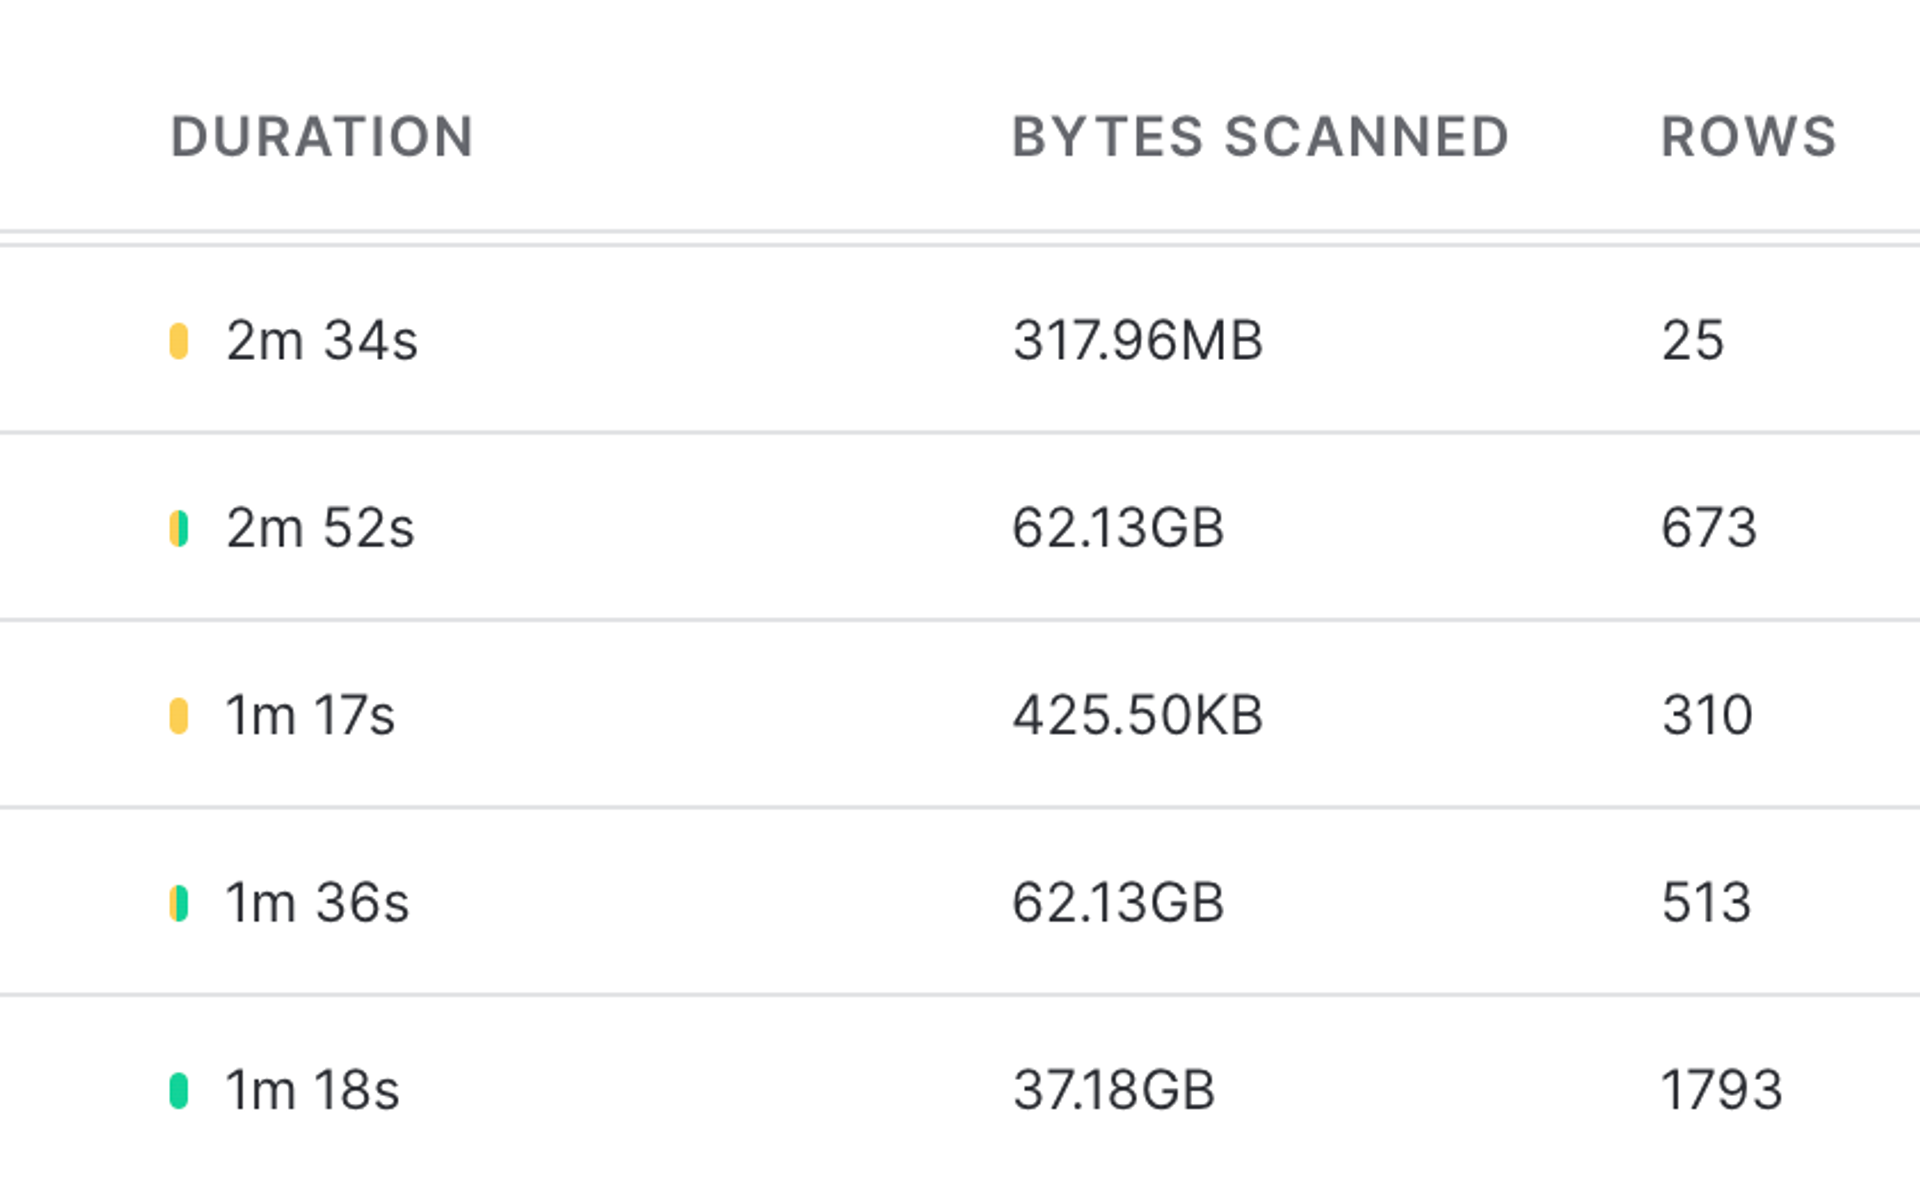Click the yellow-green status pill beside 2m 52s

(179, 528)
